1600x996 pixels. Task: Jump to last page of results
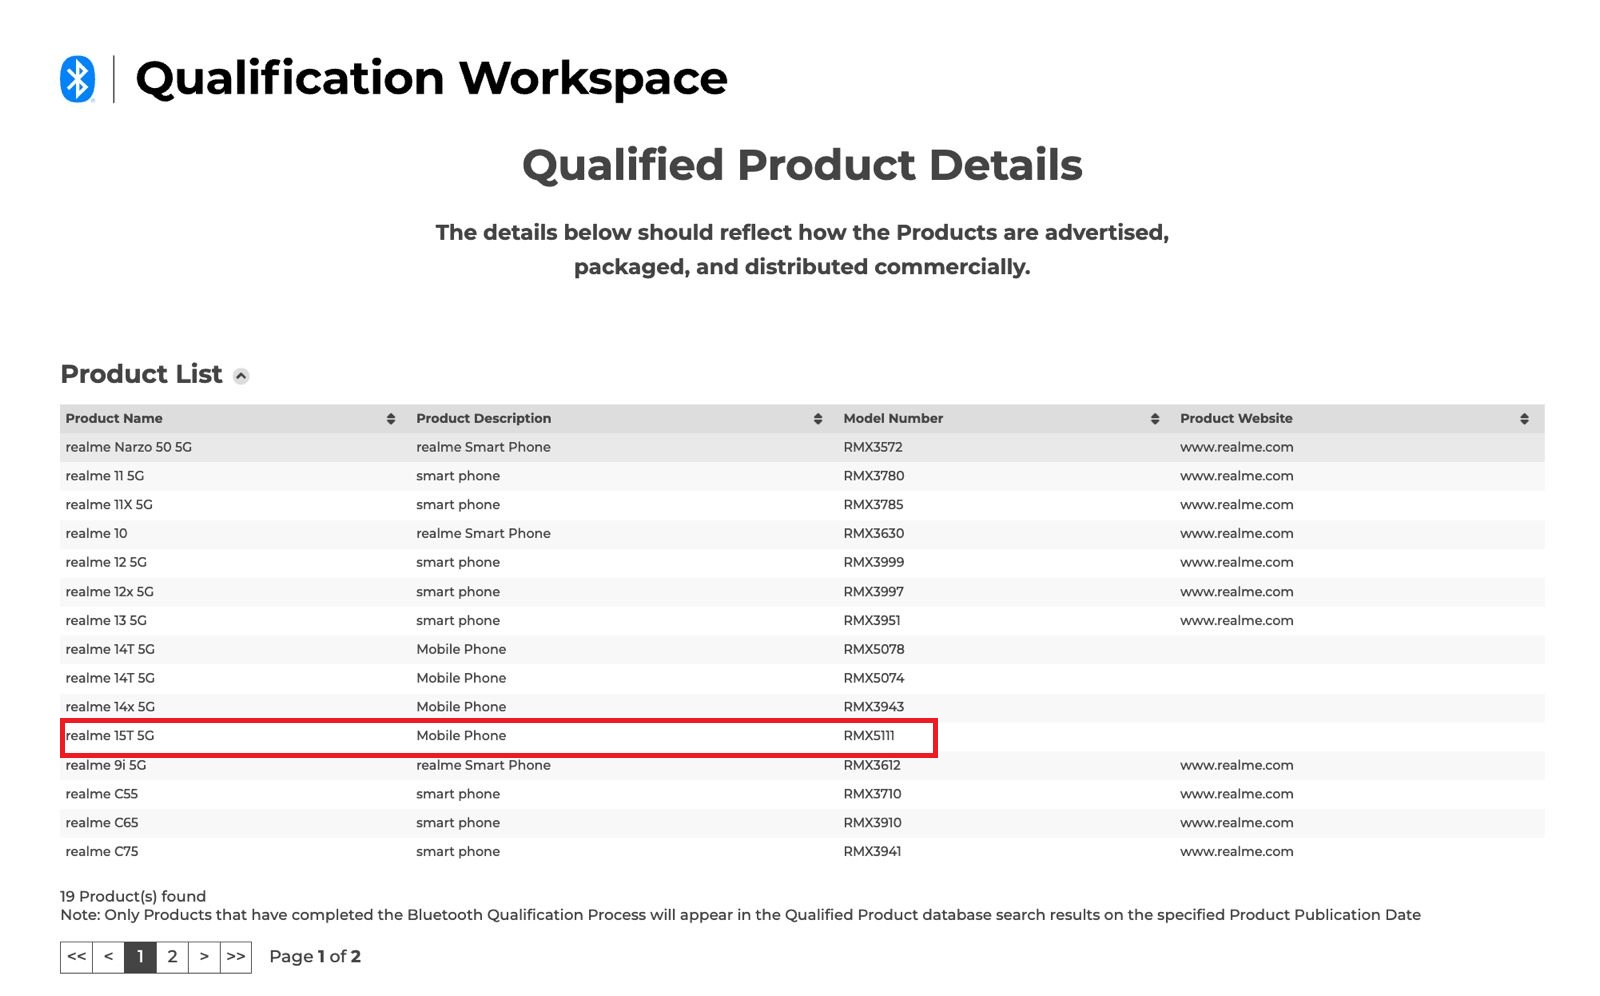236,957
